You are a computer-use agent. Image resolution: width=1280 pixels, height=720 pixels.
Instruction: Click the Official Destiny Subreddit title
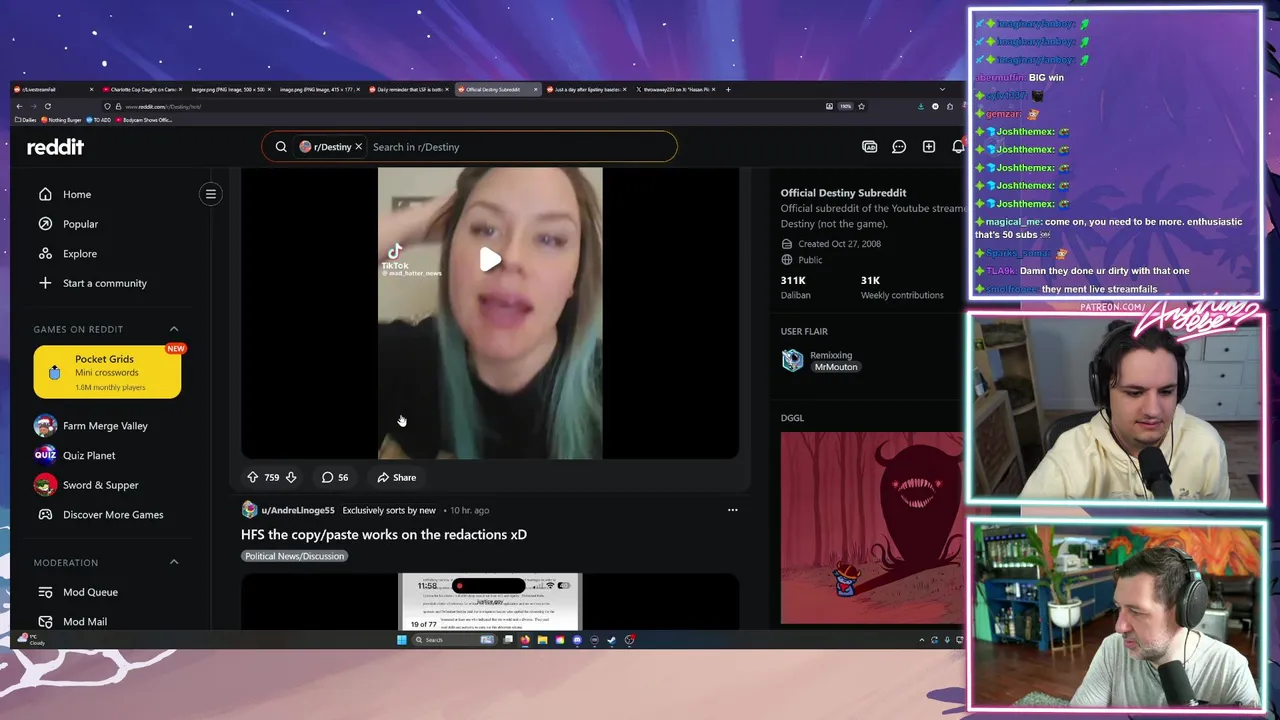pyautogui.click(x=843, y=193)
